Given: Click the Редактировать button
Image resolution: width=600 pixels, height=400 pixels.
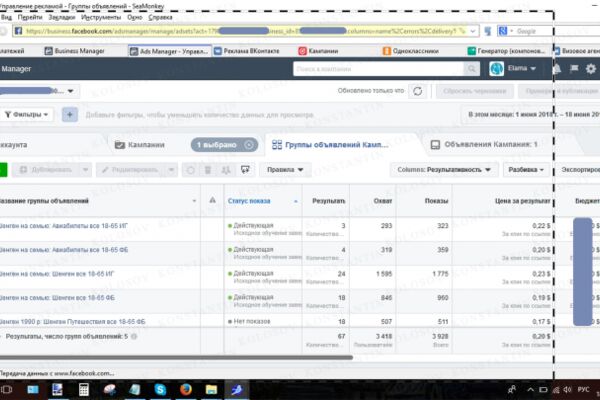Looking at the screenshot, I should pyautogui.click(x=130, y=170).
